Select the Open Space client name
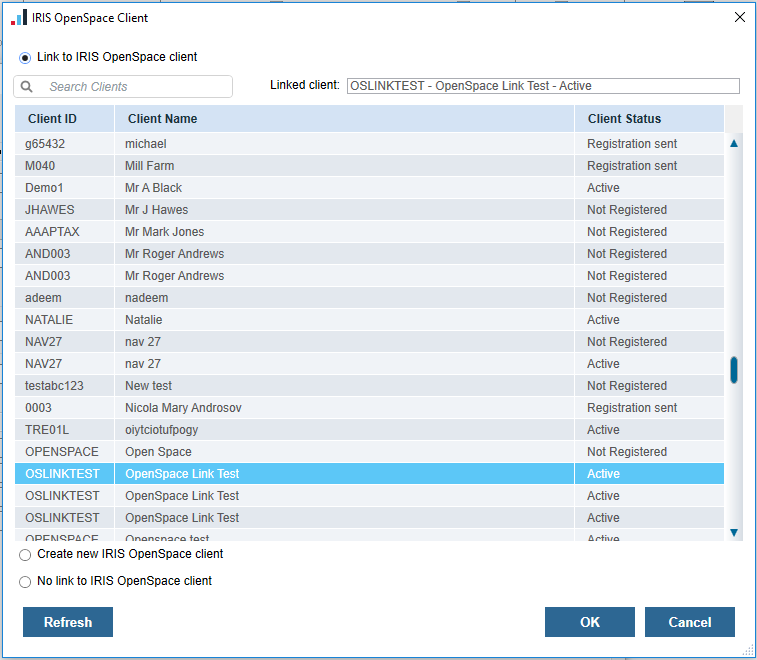This screenshot has height=660, width=757. pyautogui.click(x=158, y=452)
